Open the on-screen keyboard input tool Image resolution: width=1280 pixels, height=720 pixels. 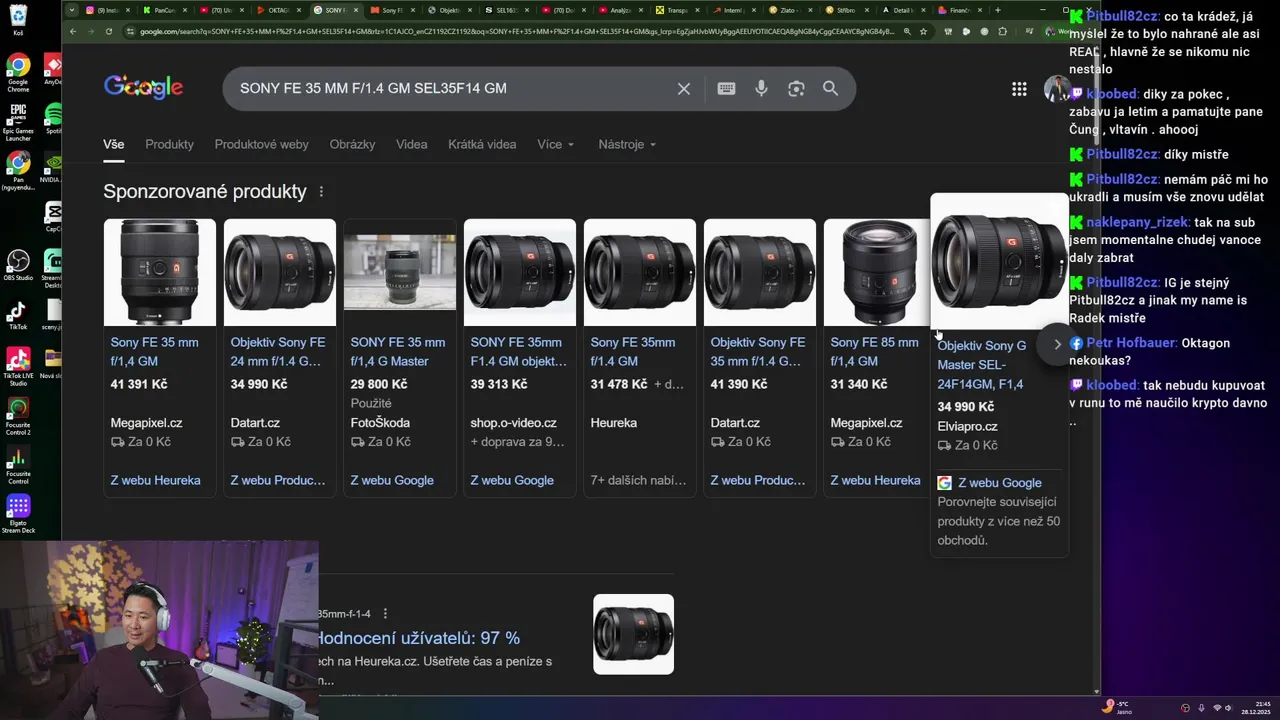[727, 89]
